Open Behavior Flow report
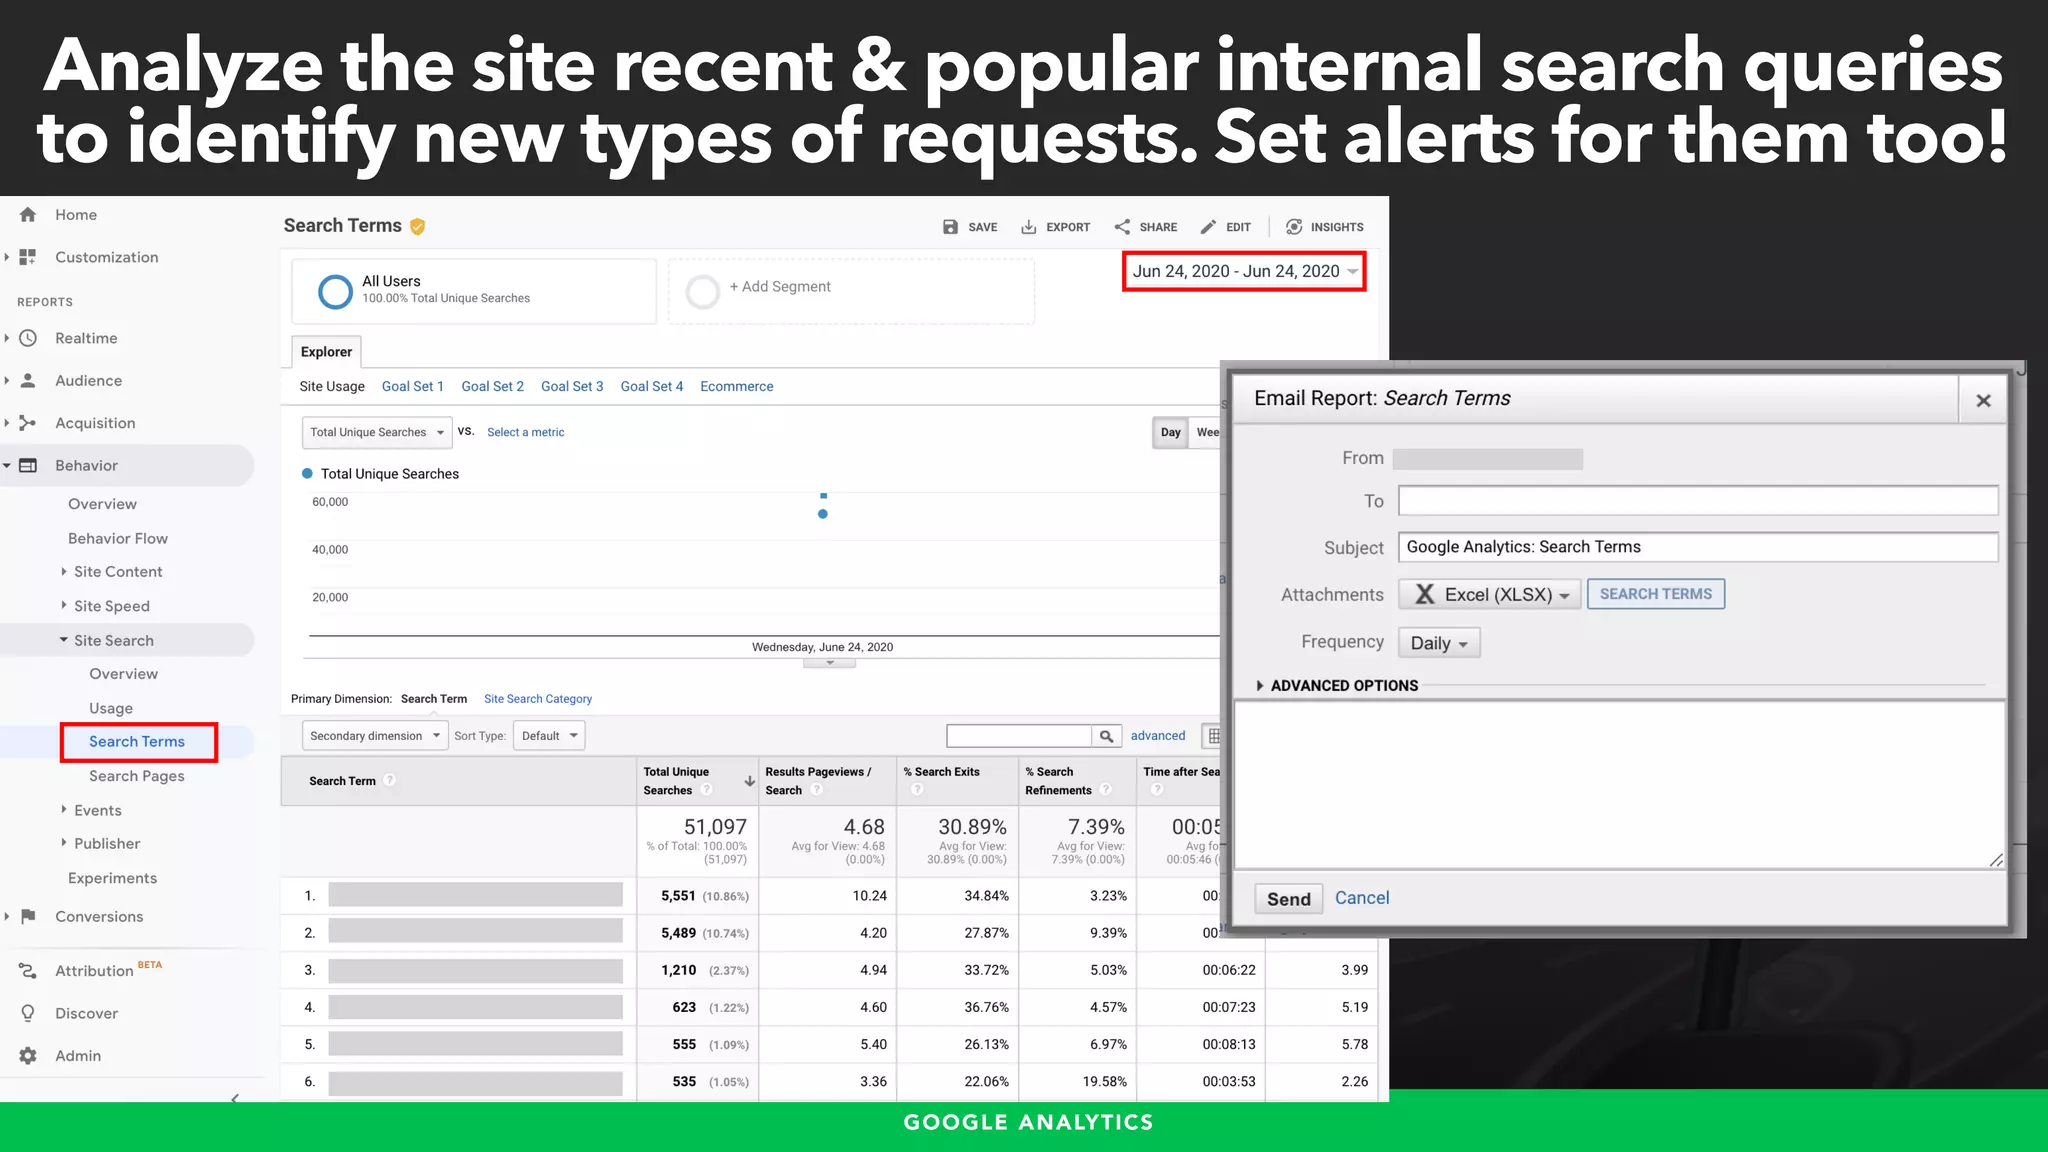This screenshot has width=2048, height=1152. tap(117, 538)
